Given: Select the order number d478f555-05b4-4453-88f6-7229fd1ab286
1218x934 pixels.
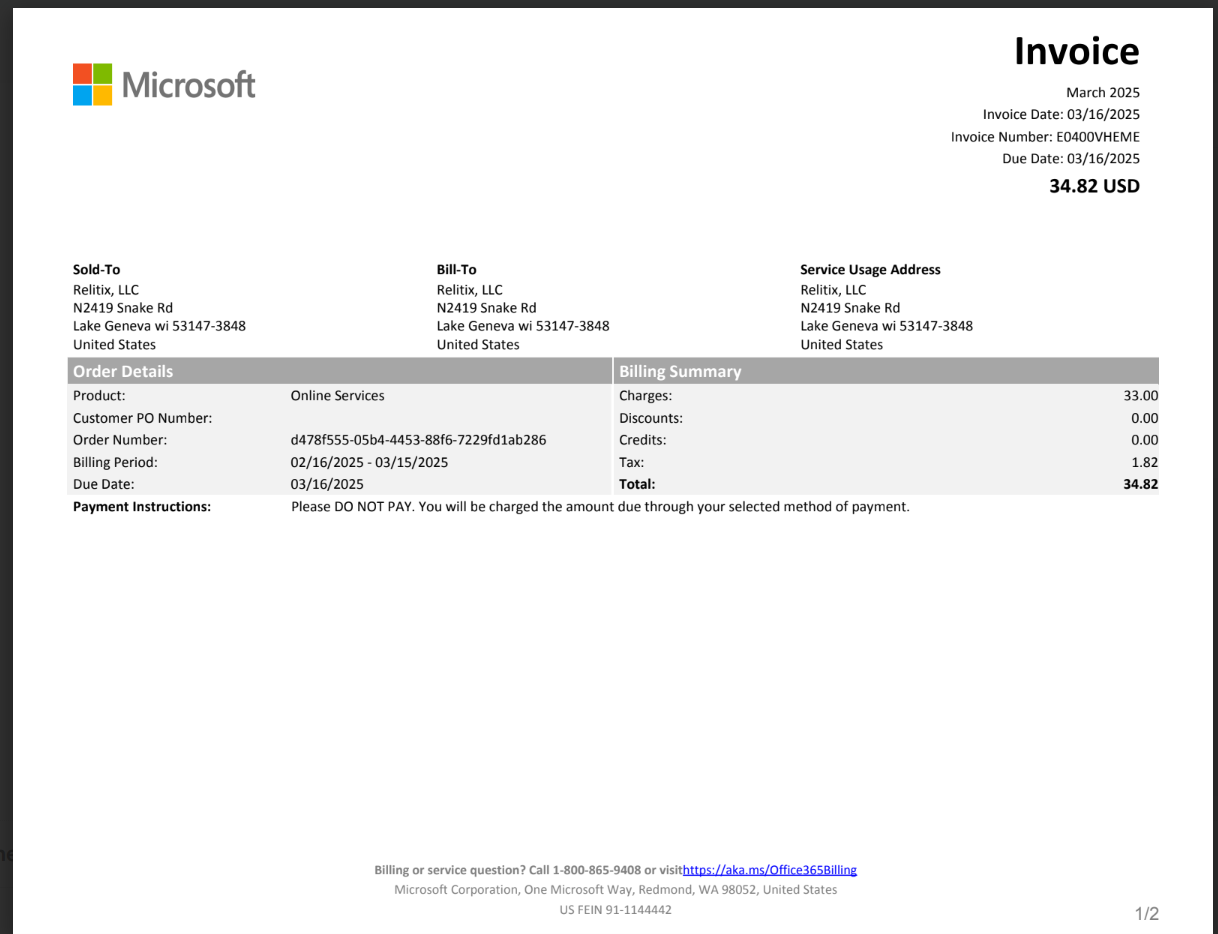Looking at the screenshot, I should [418, 440].
